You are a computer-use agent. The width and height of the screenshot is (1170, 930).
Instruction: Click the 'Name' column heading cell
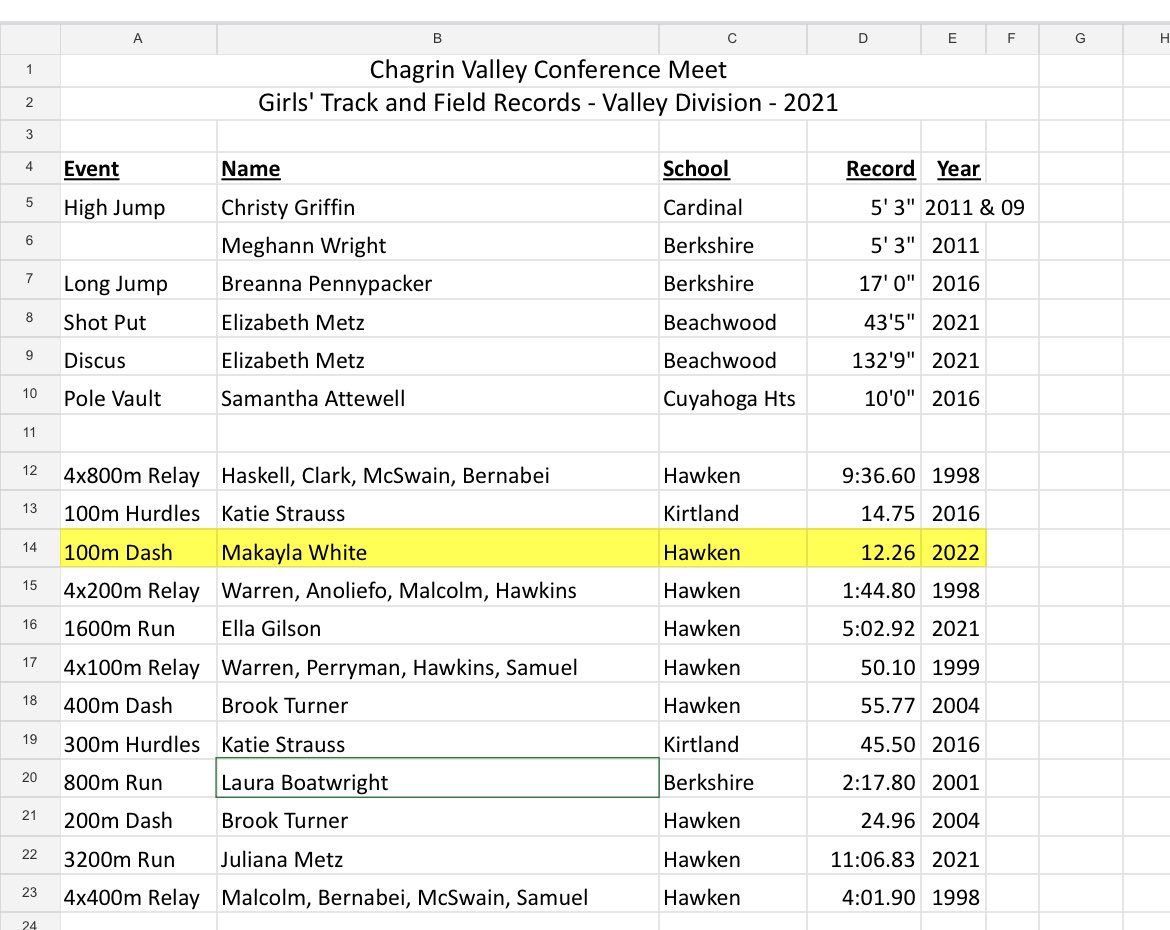point(437,169)
